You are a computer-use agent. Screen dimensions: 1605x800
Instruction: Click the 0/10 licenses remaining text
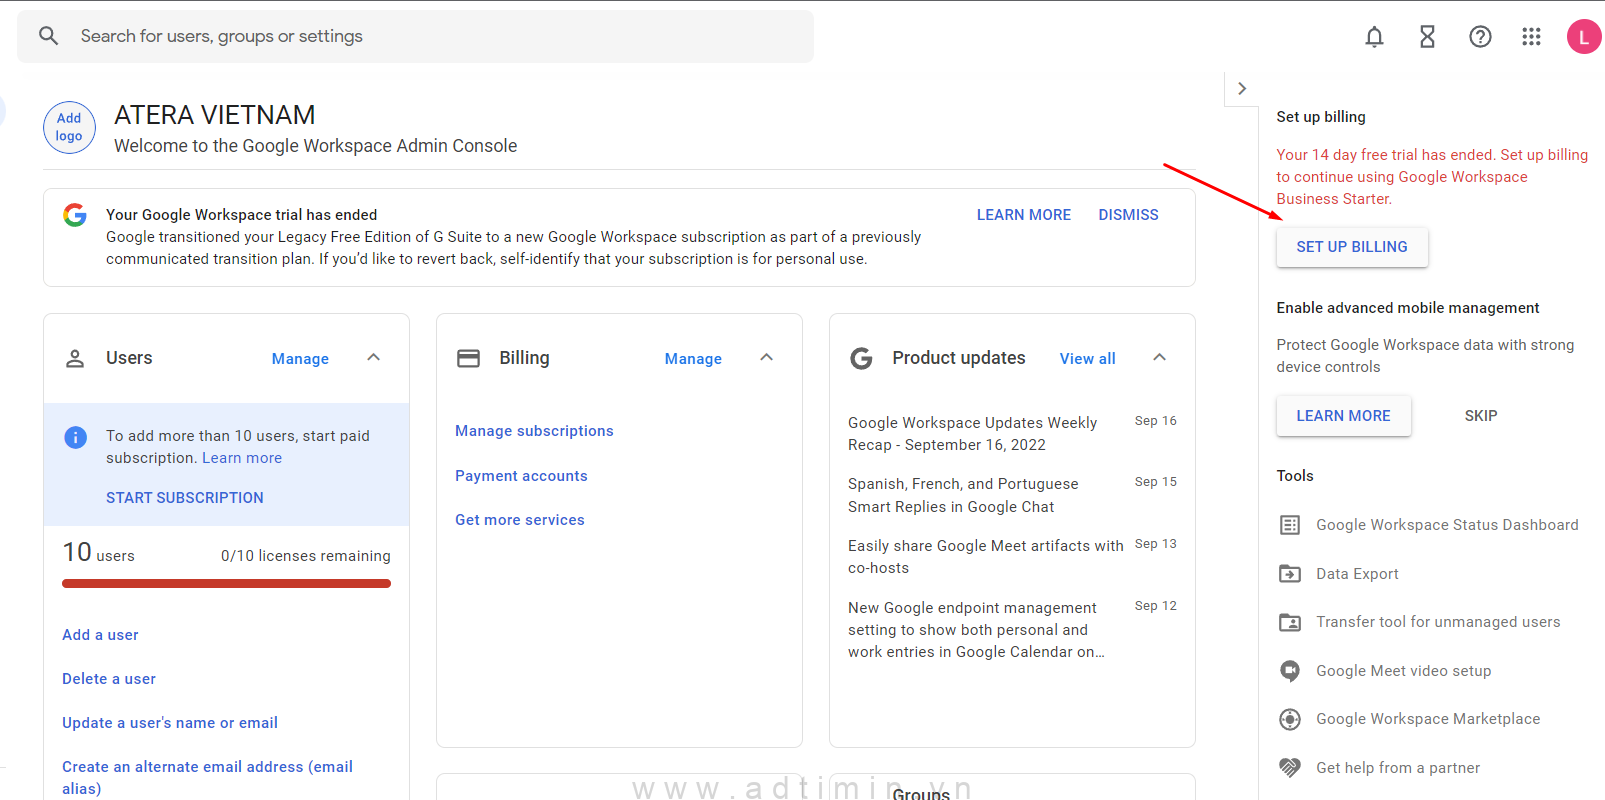click(306, 556)
